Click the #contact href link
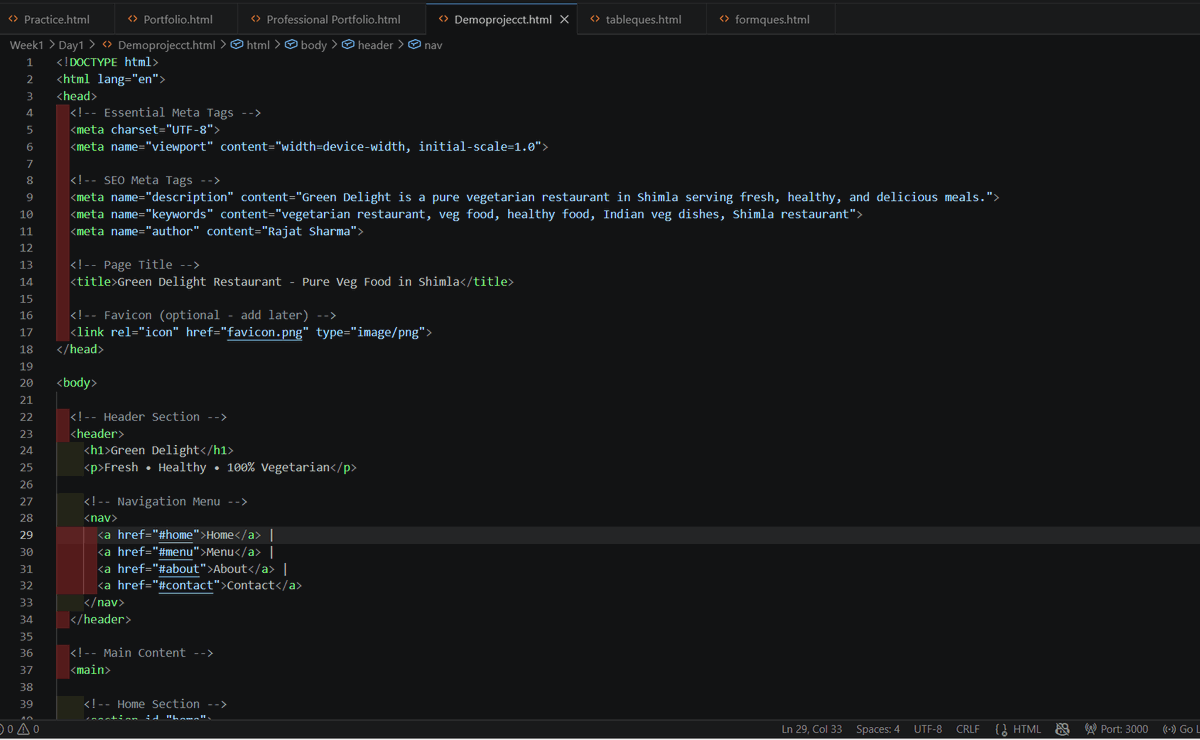 (186, 585)
